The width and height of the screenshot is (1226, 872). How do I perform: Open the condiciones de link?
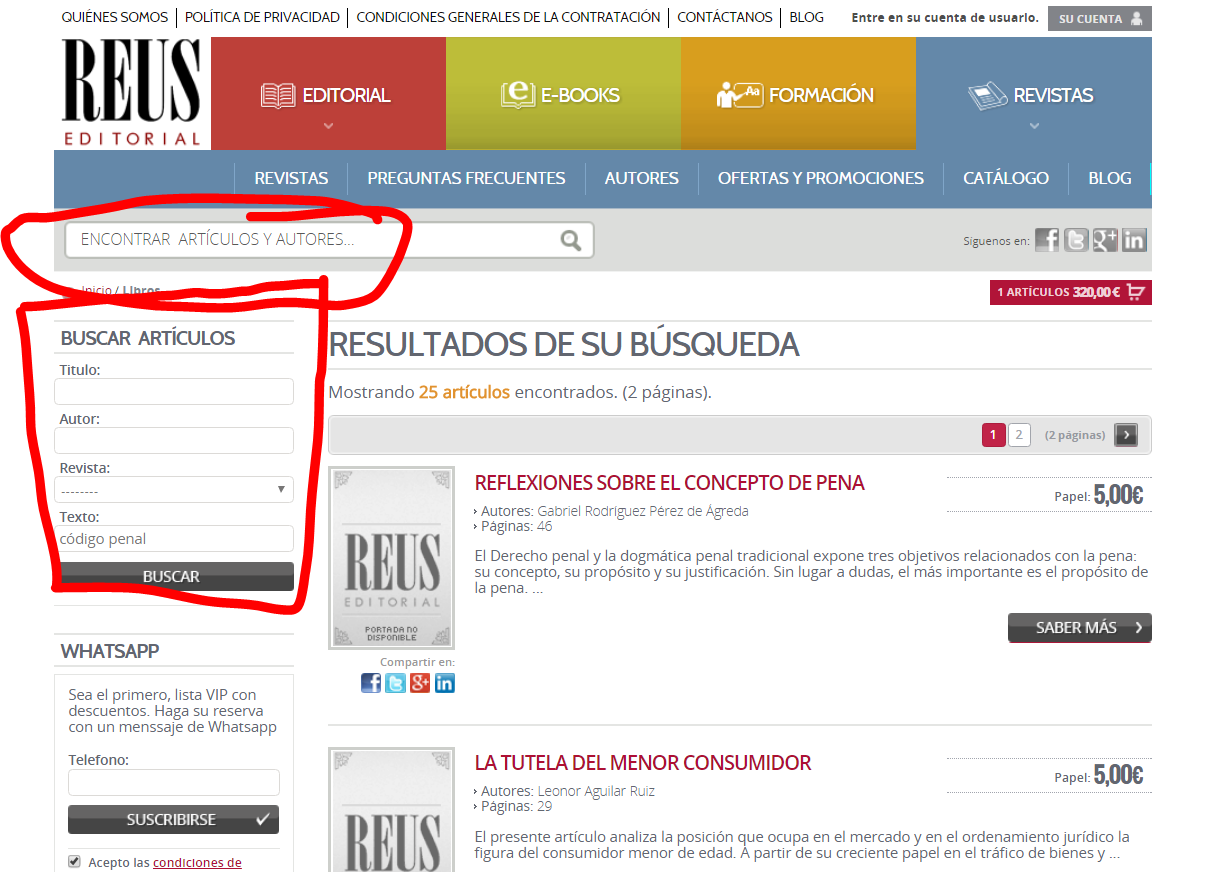coord(197,862)
